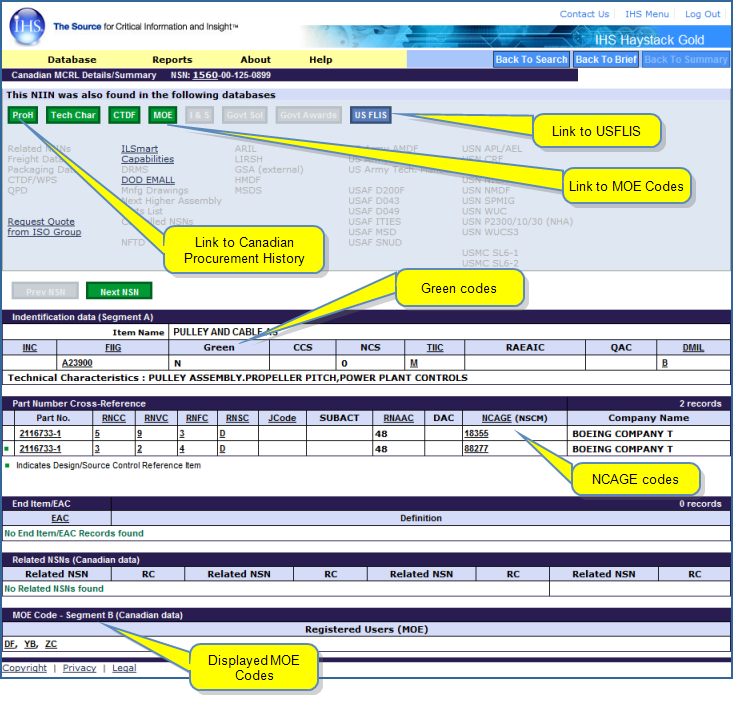Image resolution: width=733 pixels, height=705 pixels.
Task: Go to Next NSN
Action: 119,292
